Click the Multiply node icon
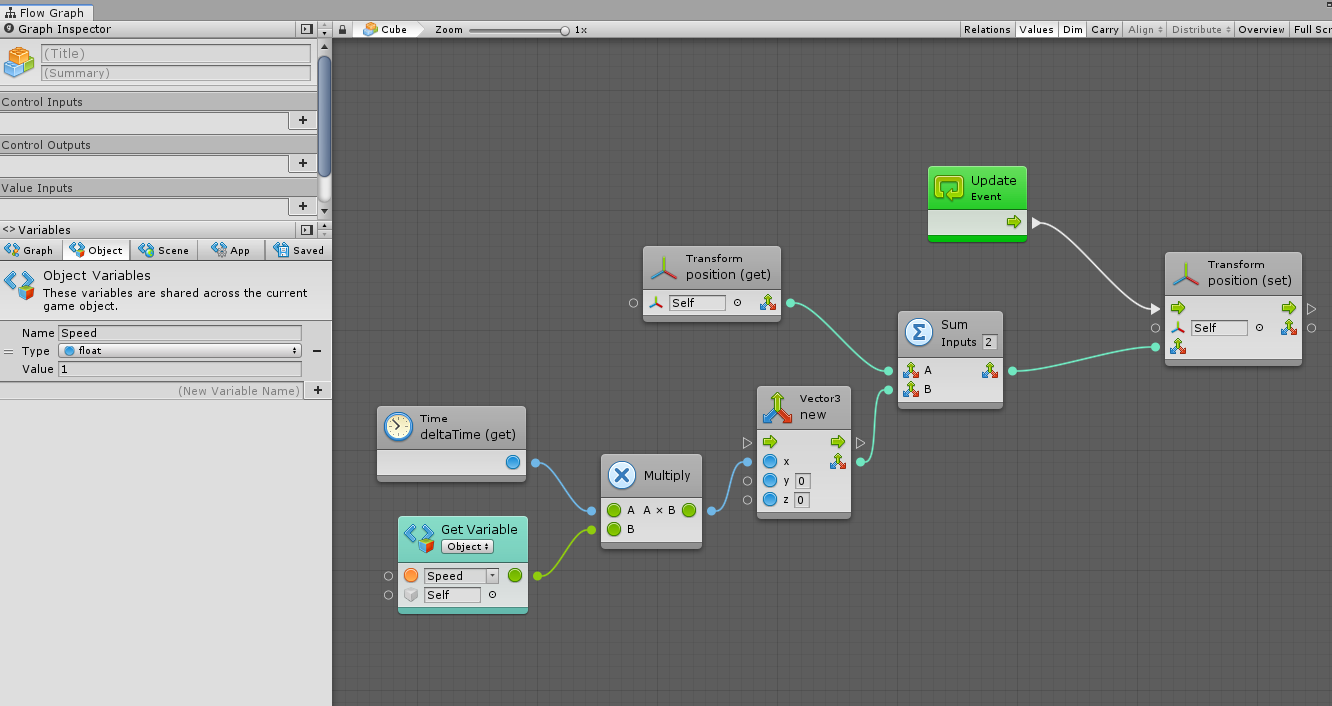This screenshot has width=1332, height=706. tap(621, 475)
